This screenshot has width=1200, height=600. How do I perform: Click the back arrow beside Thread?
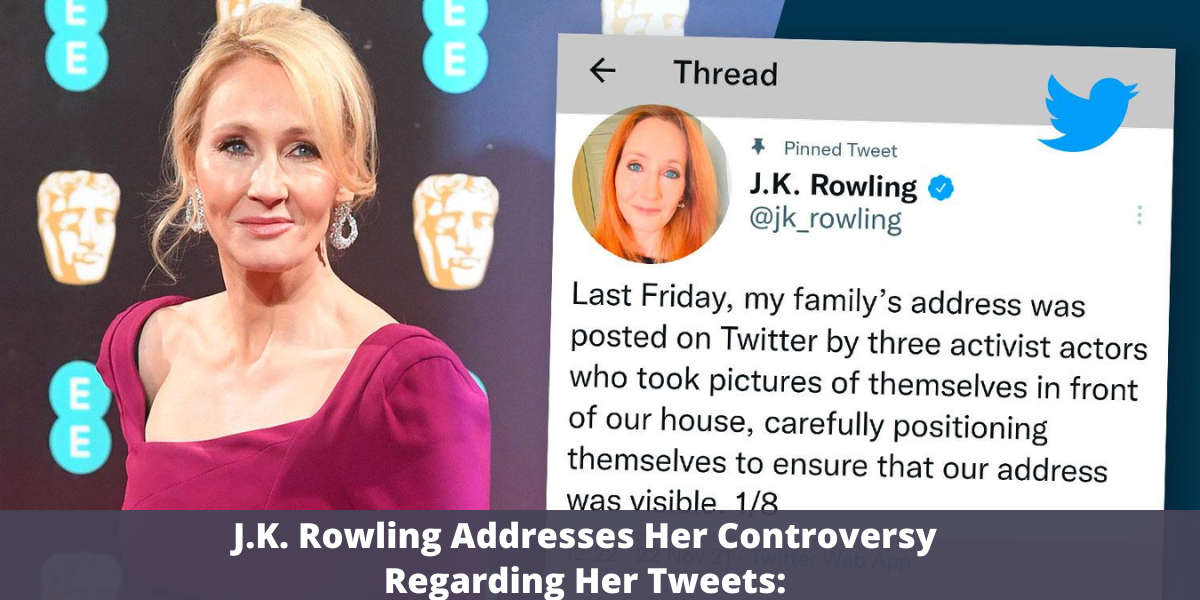[x=602, y=70]
